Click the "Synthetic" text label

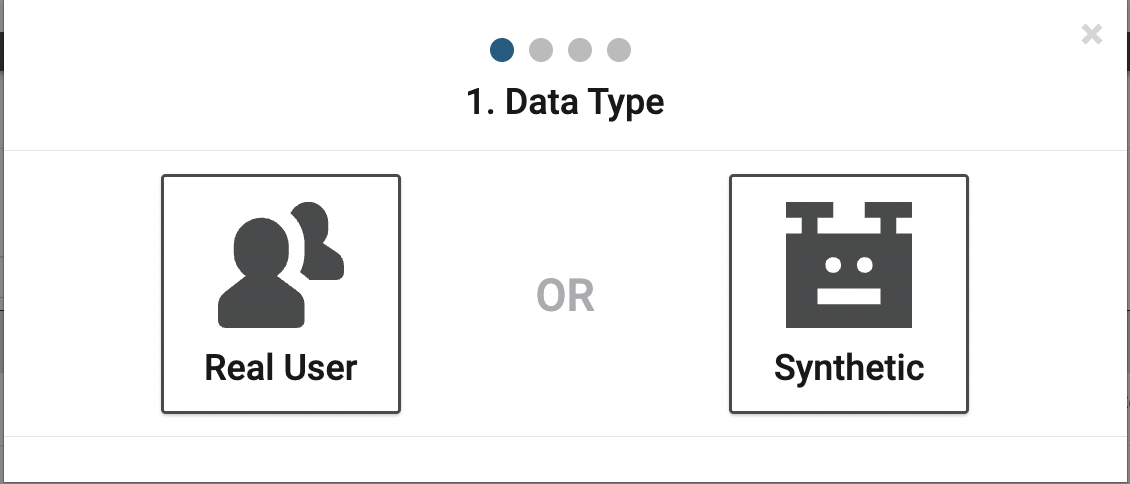pos(849,369)
